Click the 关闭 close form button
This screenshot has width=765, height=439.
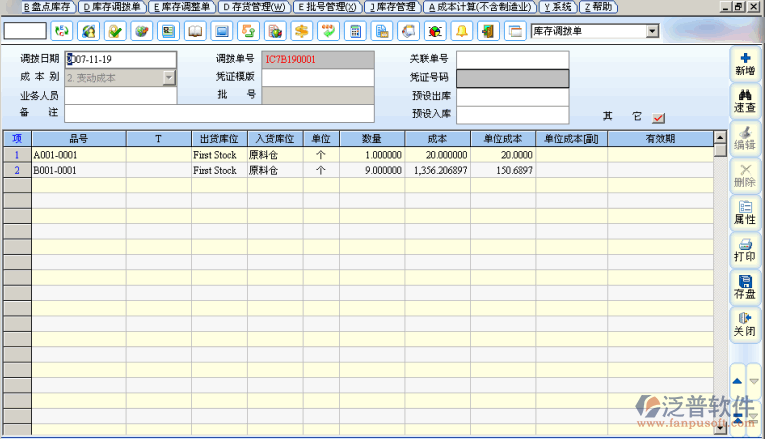(744, 324)
